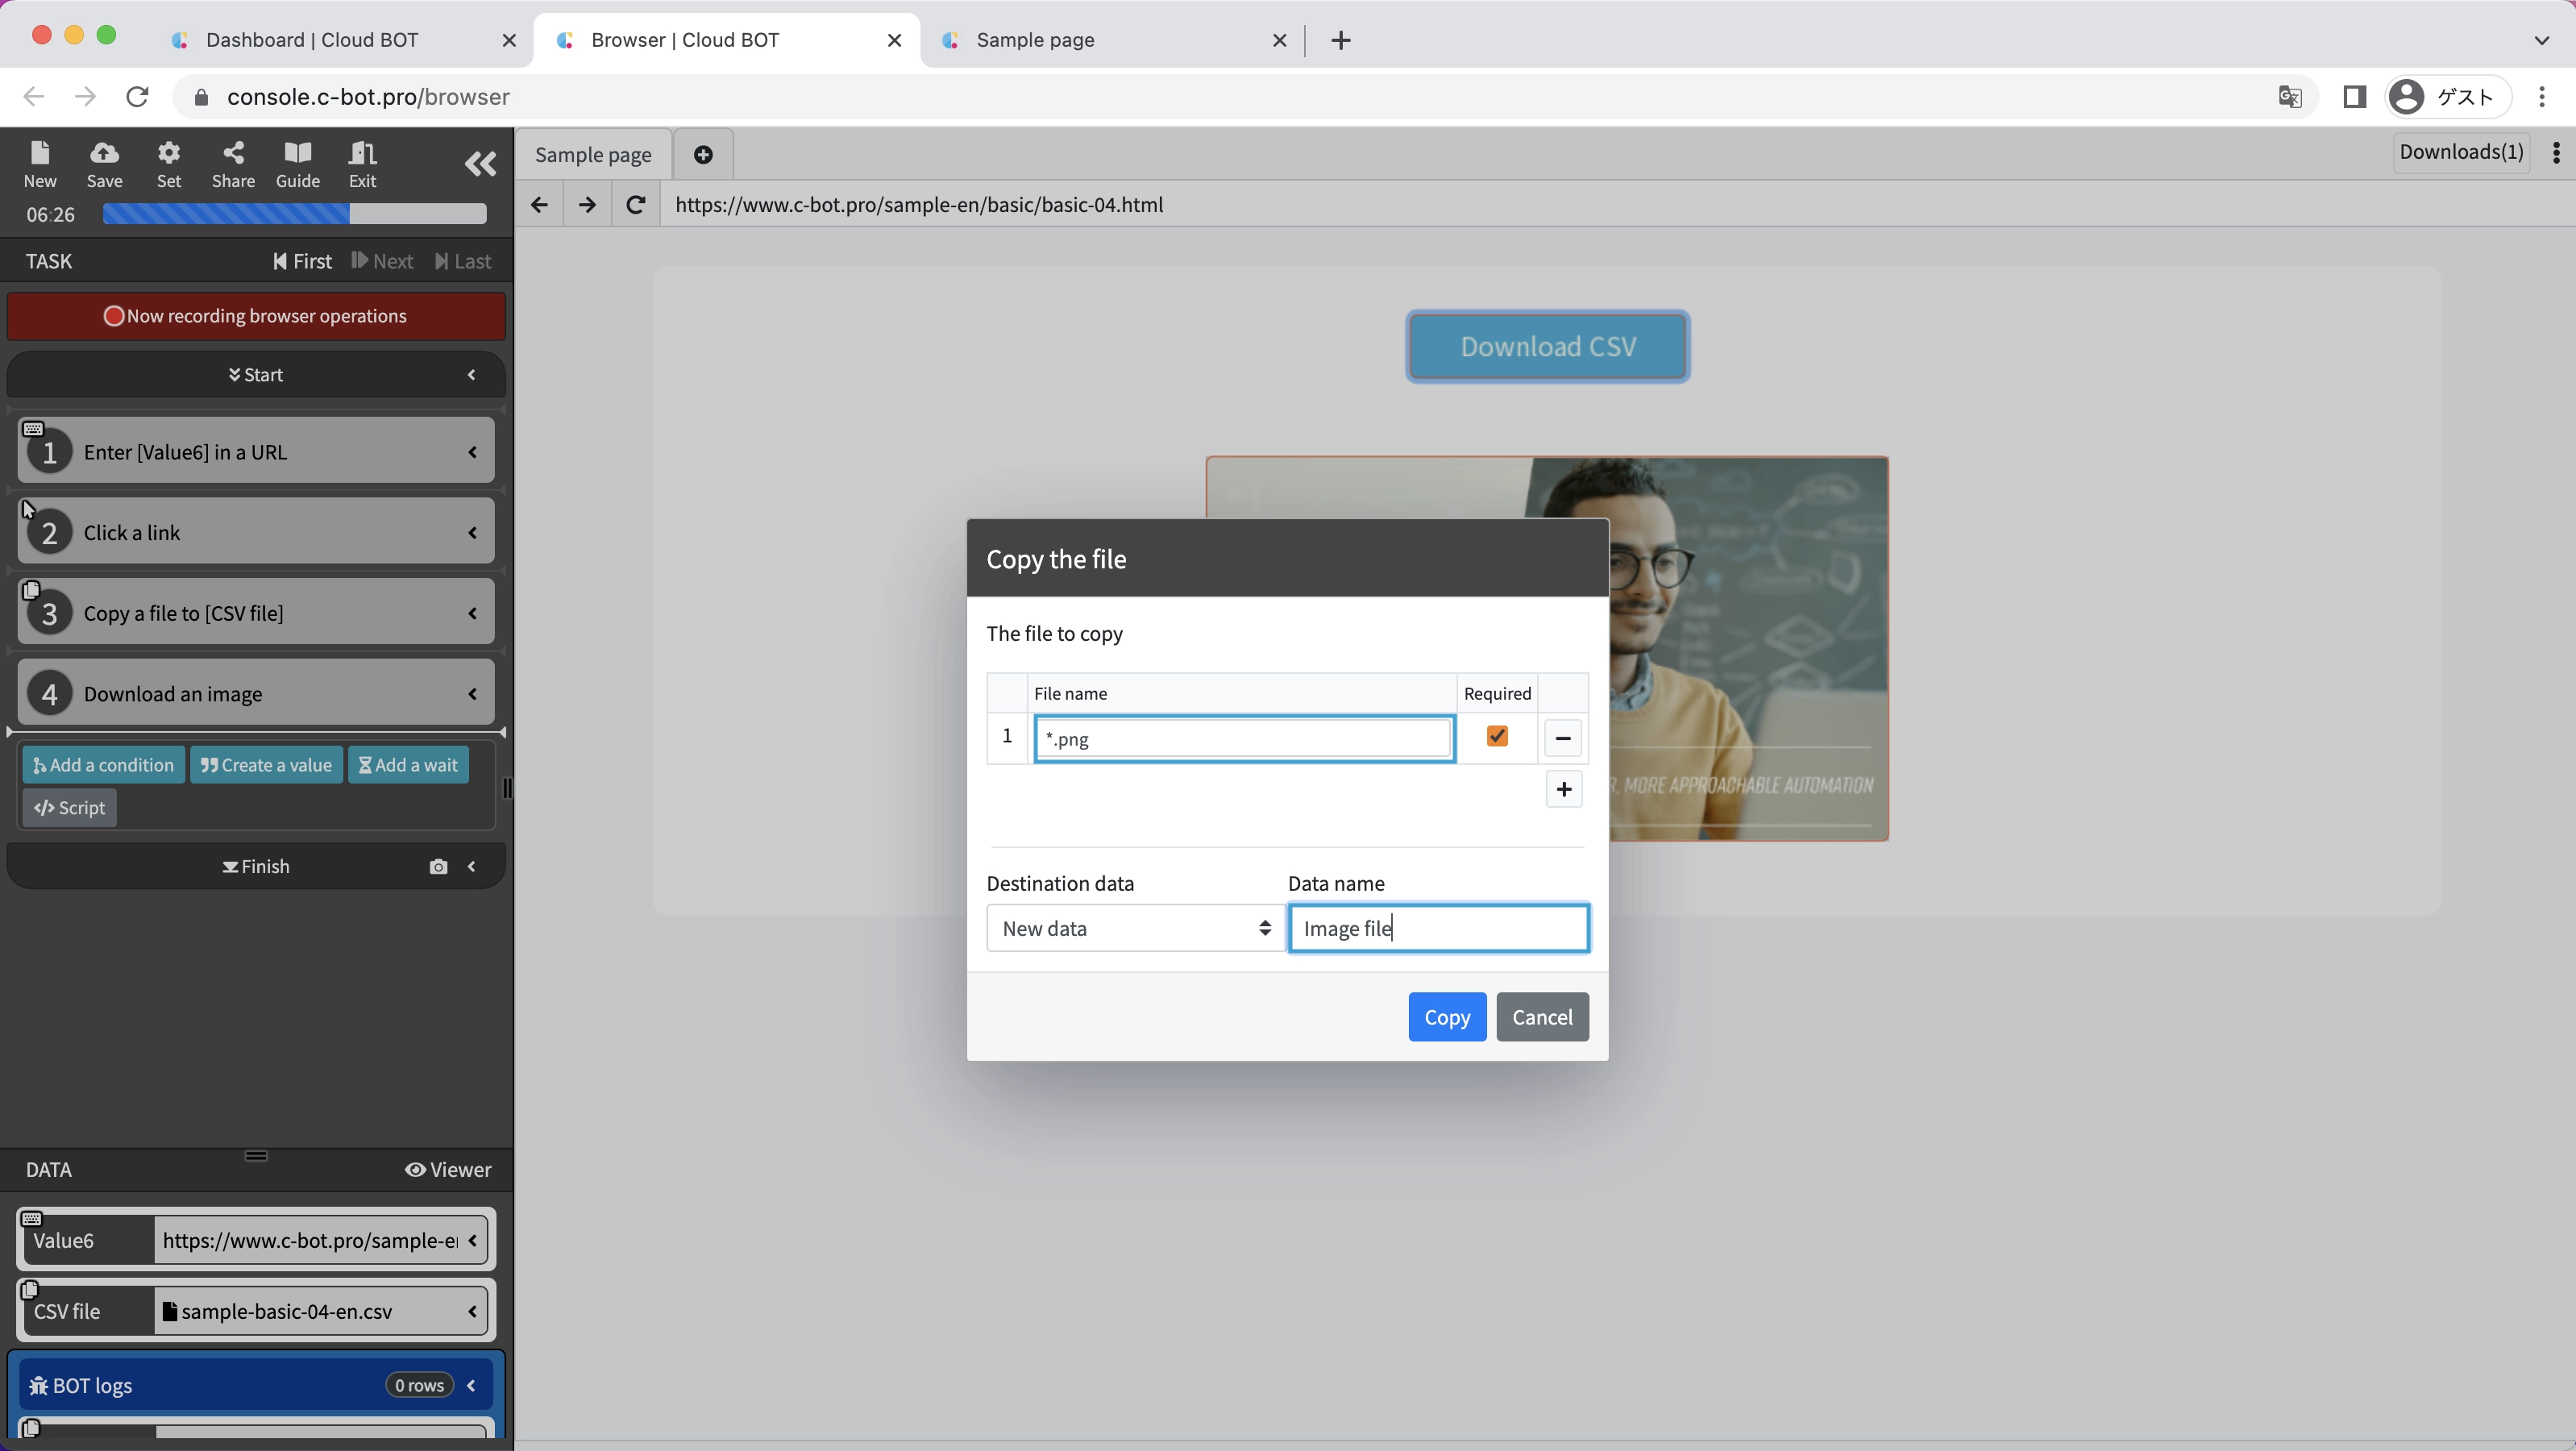2576x1451 pixels.
Task: Collapse the sidebar with the double chevron
Action: click(480, 164)
